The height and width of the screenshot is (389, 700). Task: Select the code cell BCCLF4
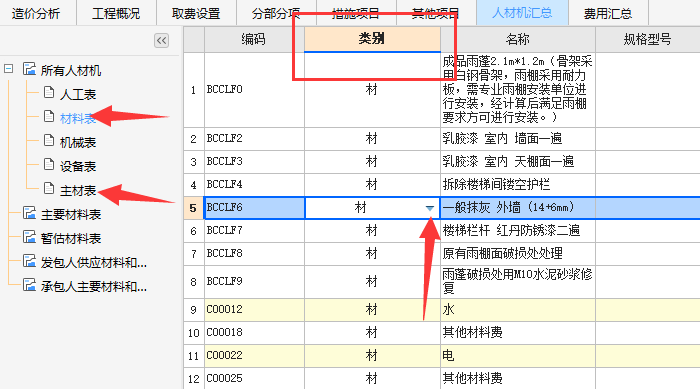[254, 185]
